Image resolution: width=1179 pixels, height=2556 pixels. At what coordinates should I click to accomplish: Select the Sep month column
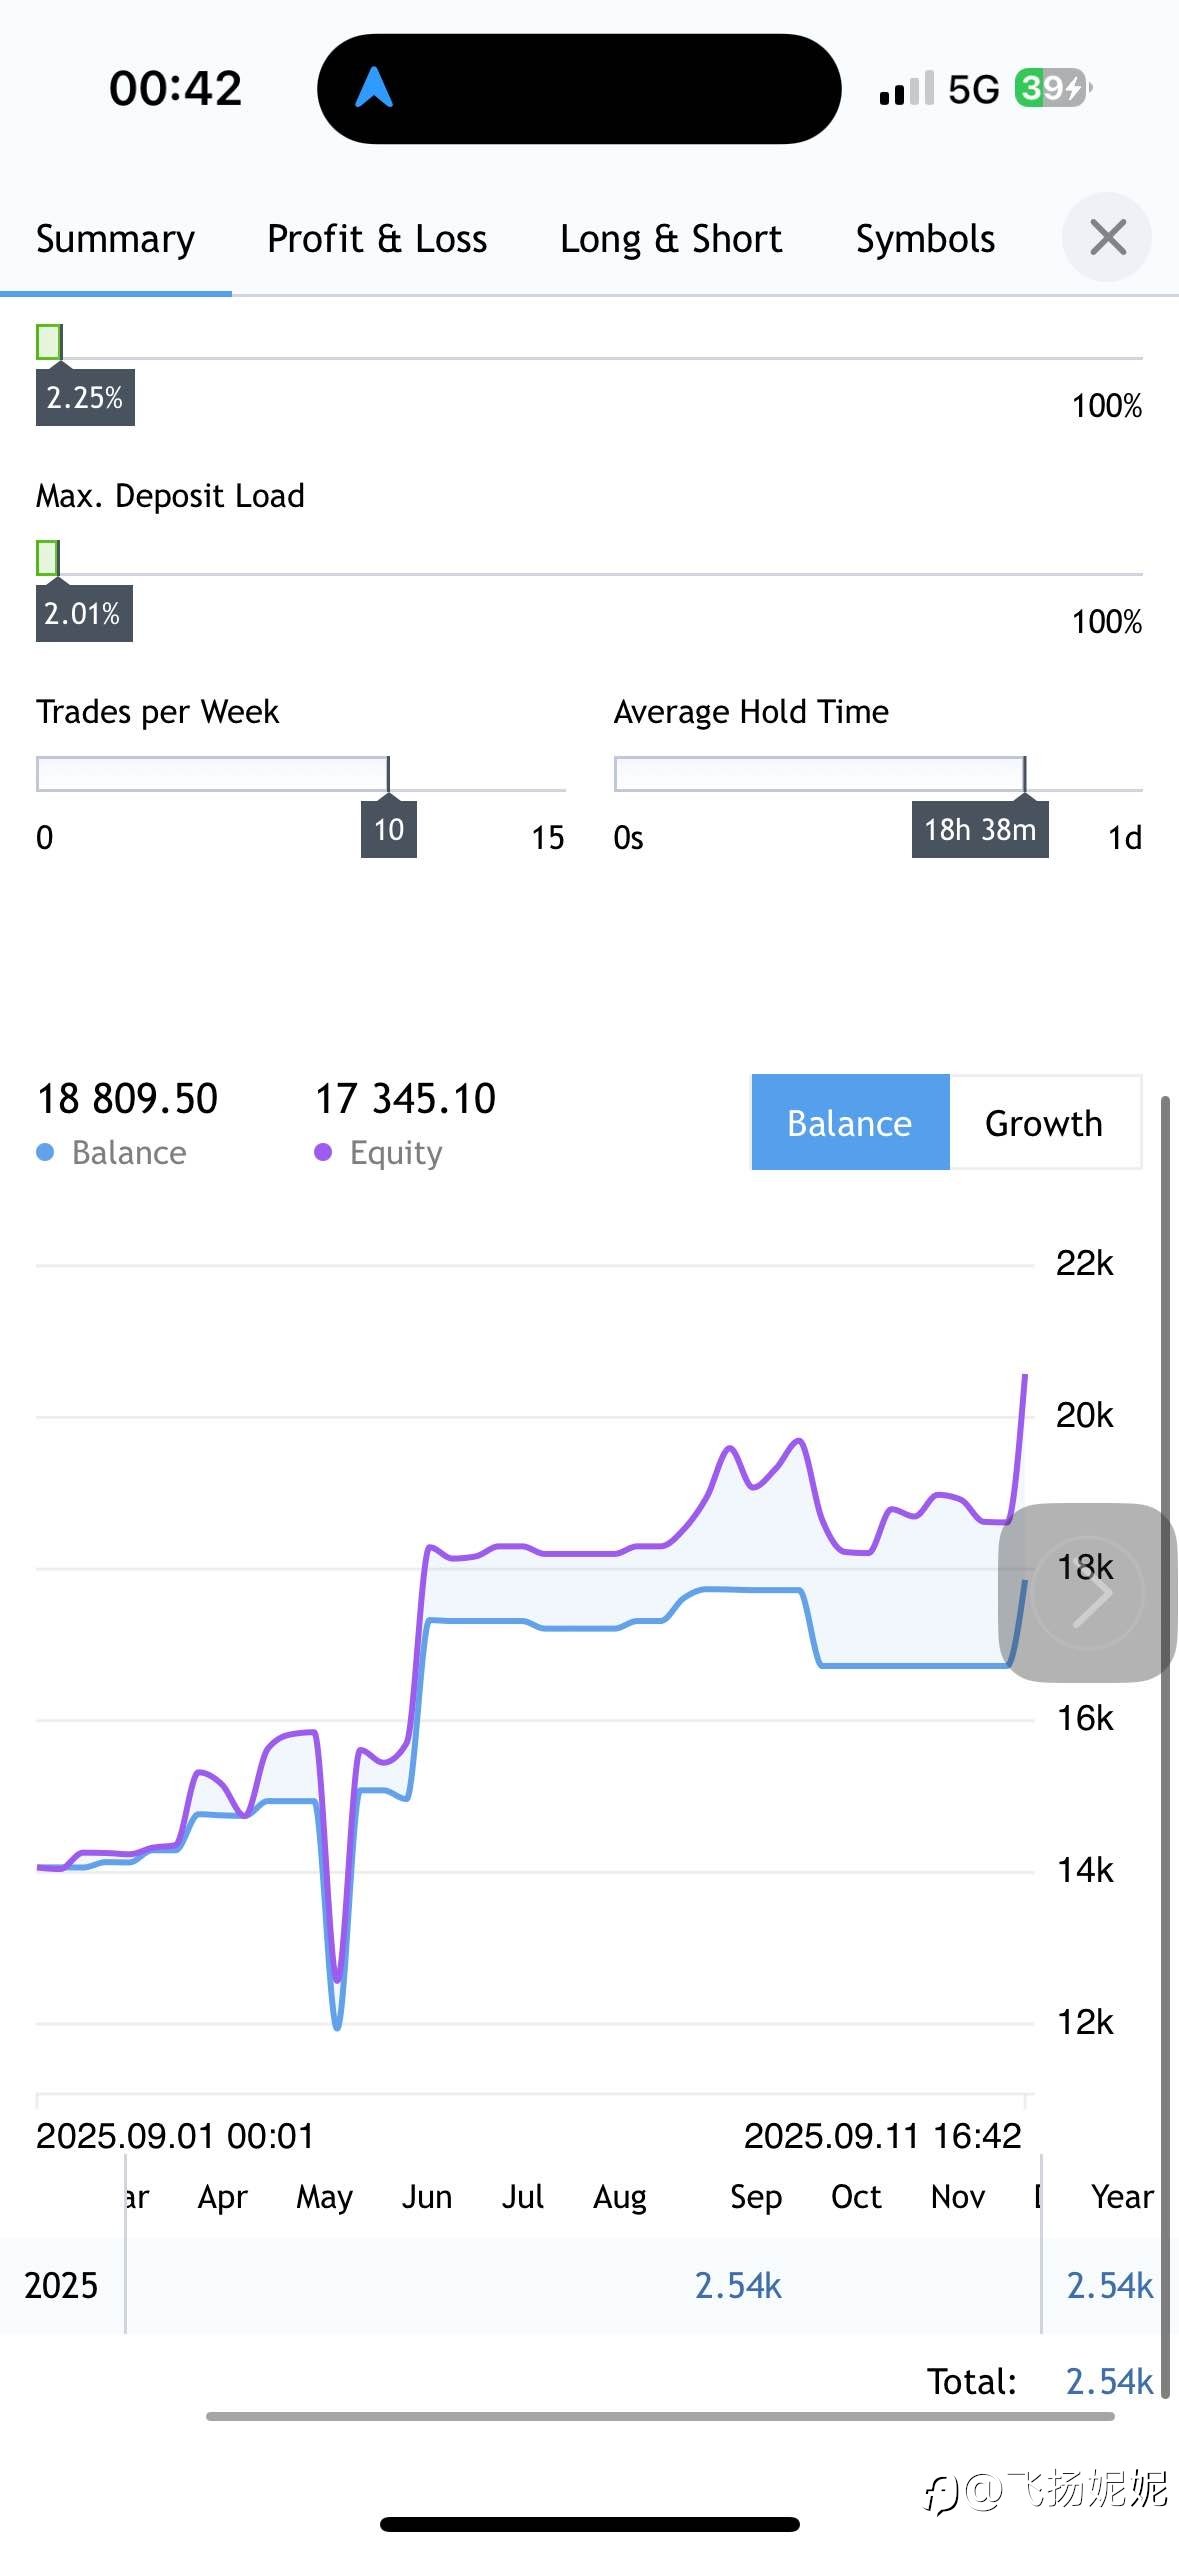coord(756,2197)
